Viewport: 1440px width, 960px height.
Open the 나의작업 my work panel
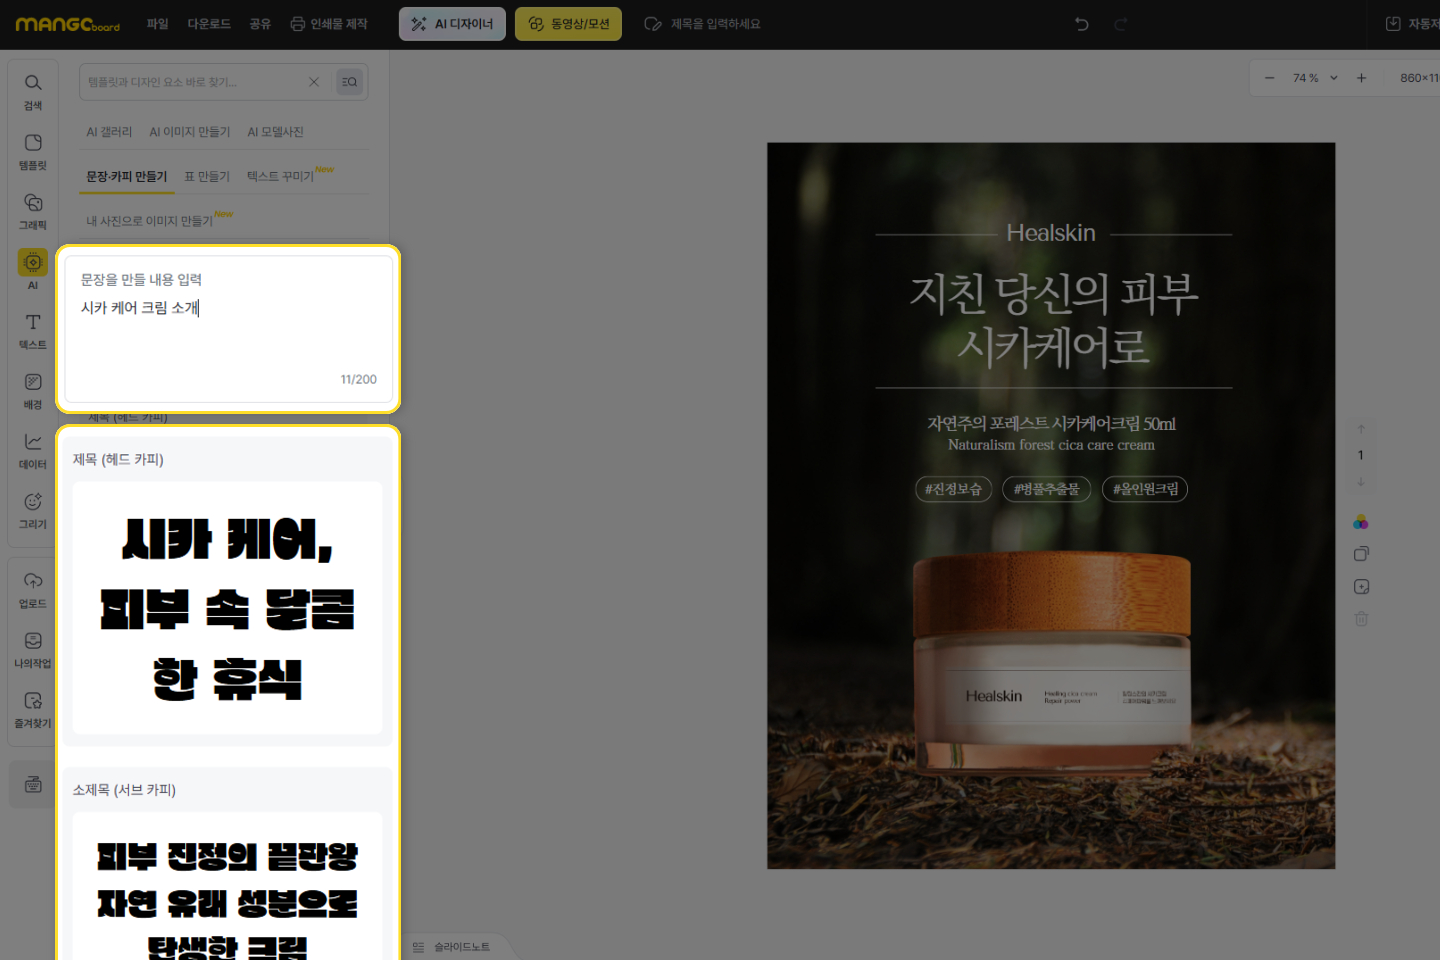pyautogui.click(x=33, y=650)
